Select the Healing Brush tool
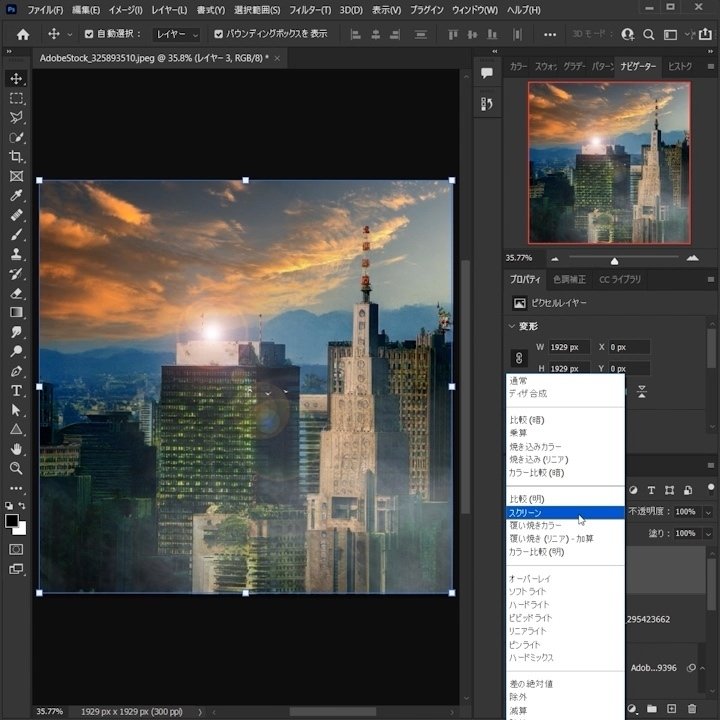Viewport: 720px width, 720px height. tap(16, 215)
